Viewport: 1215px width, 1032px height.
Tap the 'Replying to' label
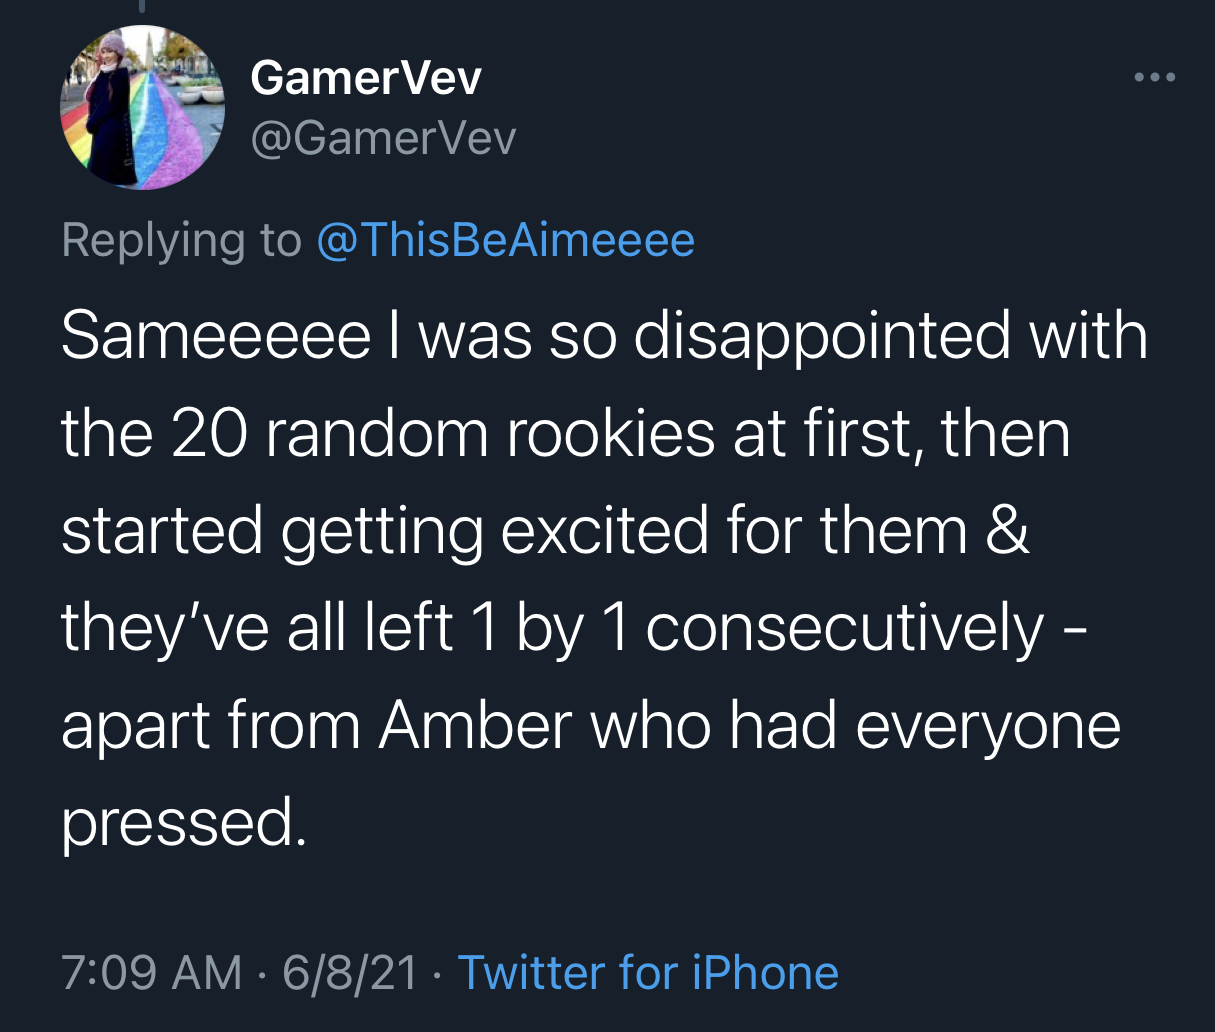tap(181, 240)
